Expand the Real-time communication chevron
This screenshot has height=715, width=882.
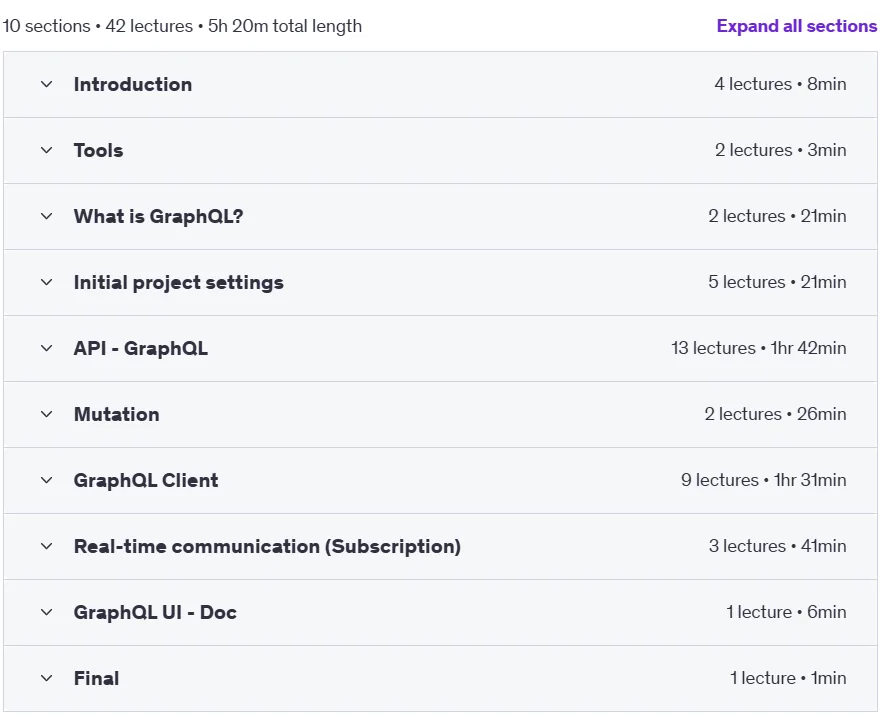tap(47, 546)
